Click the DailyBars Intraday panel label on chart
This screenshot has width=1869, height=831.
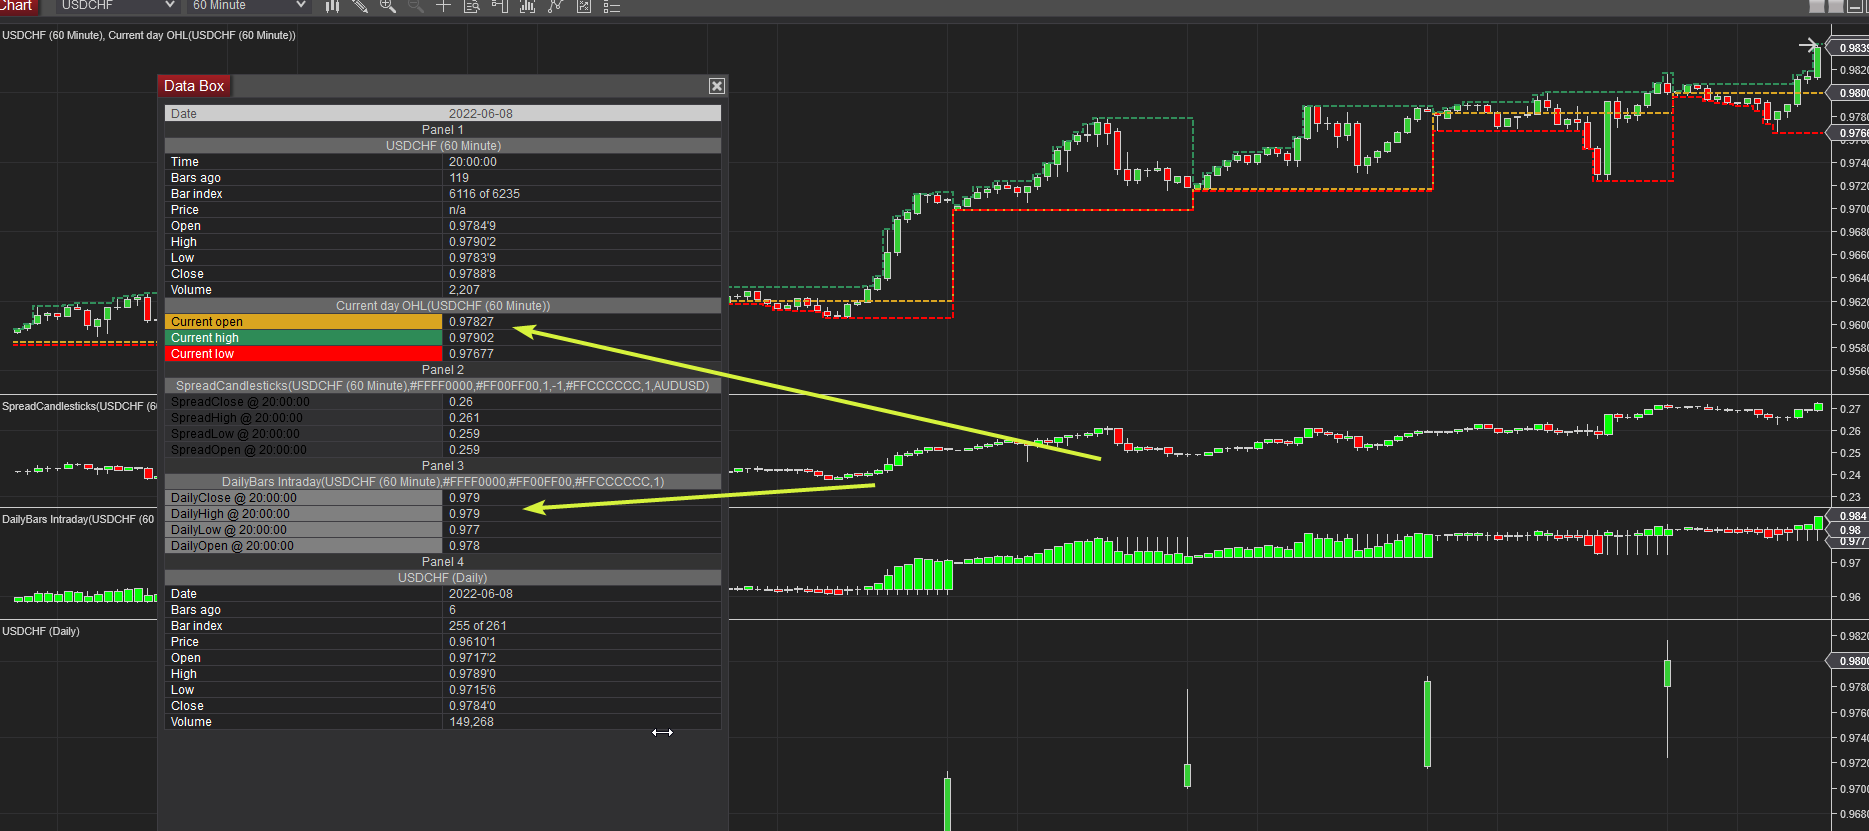[78, 519]
